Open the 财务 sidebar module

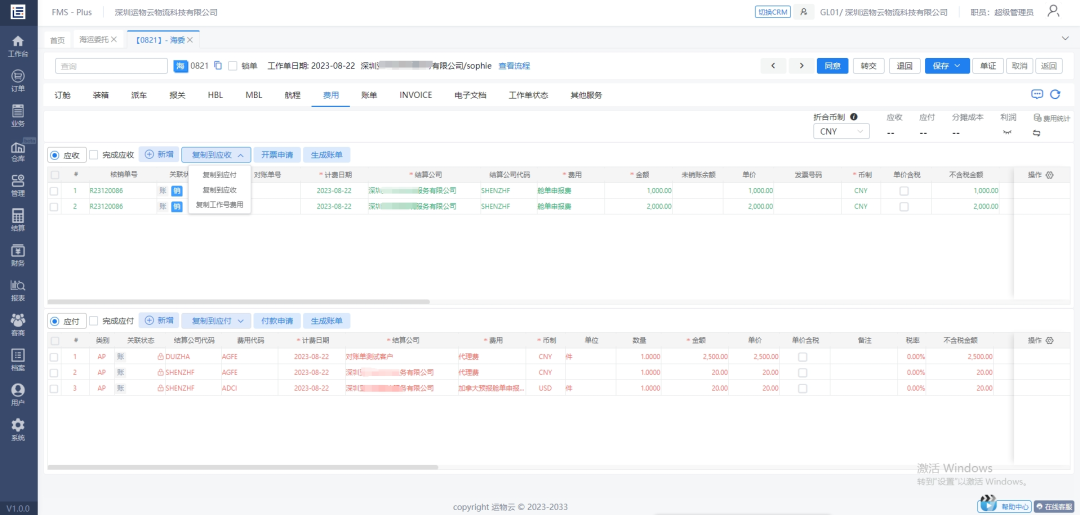pos(19,255)
